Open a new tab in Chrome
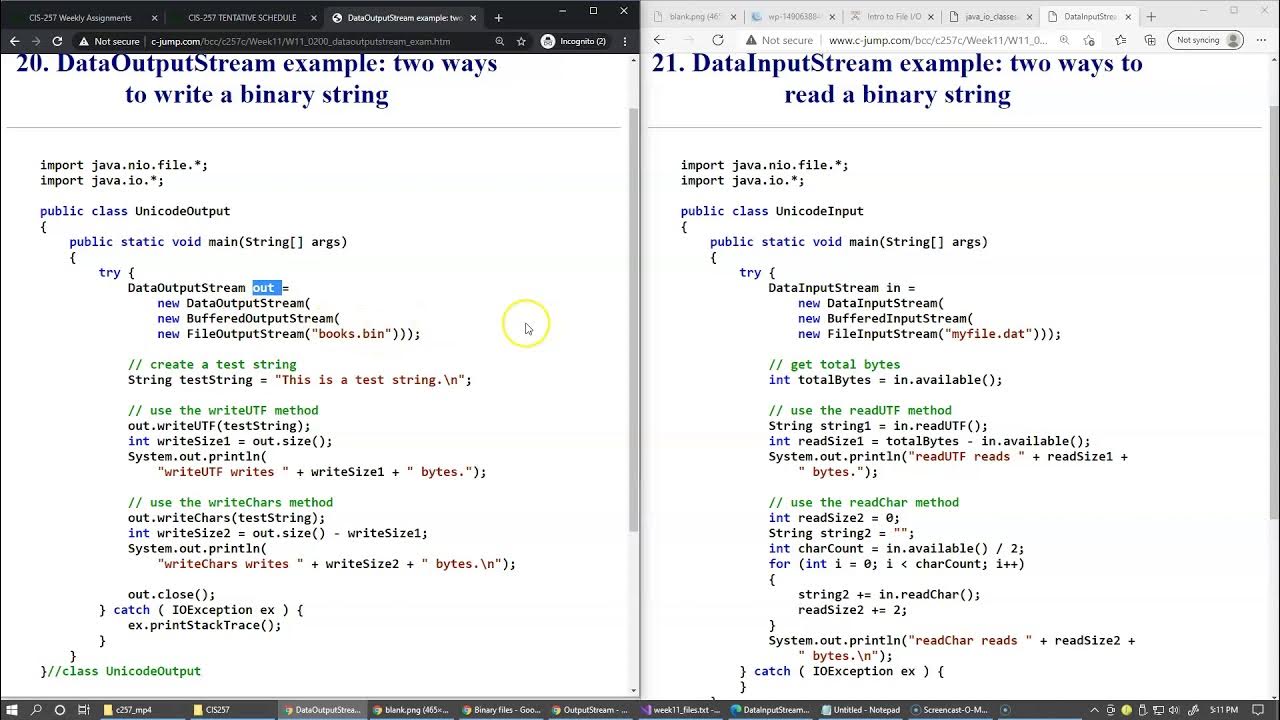Viewport: 1280px width, 720px height. click(x=498, y=17)
